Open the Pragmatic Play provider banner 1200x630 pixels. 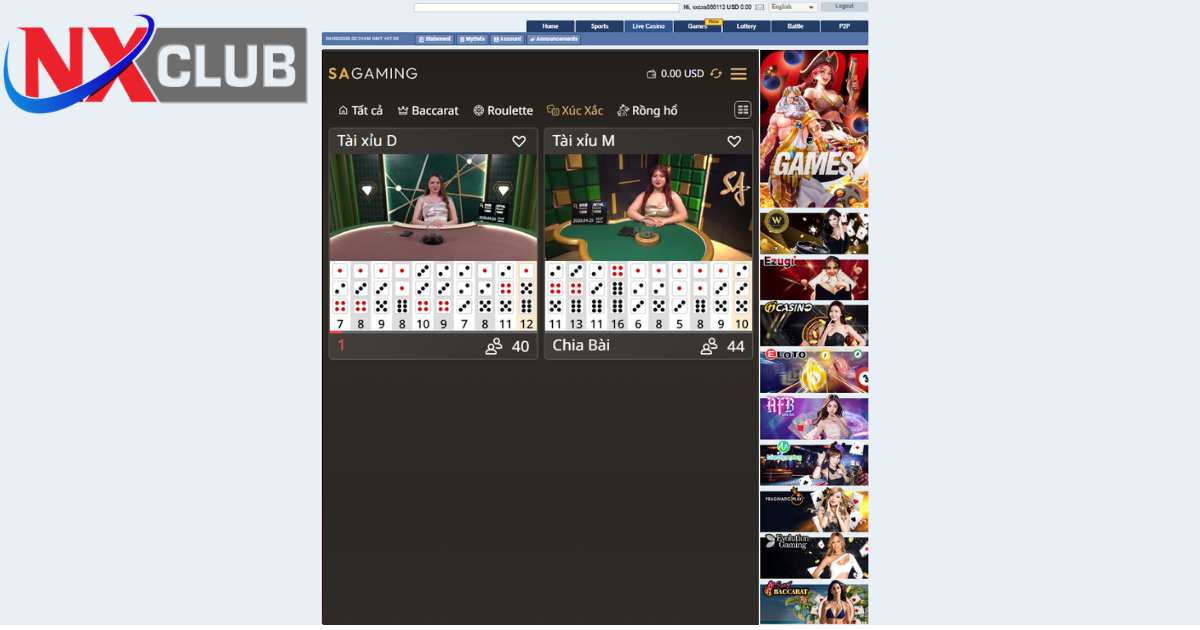click(814, 510)
